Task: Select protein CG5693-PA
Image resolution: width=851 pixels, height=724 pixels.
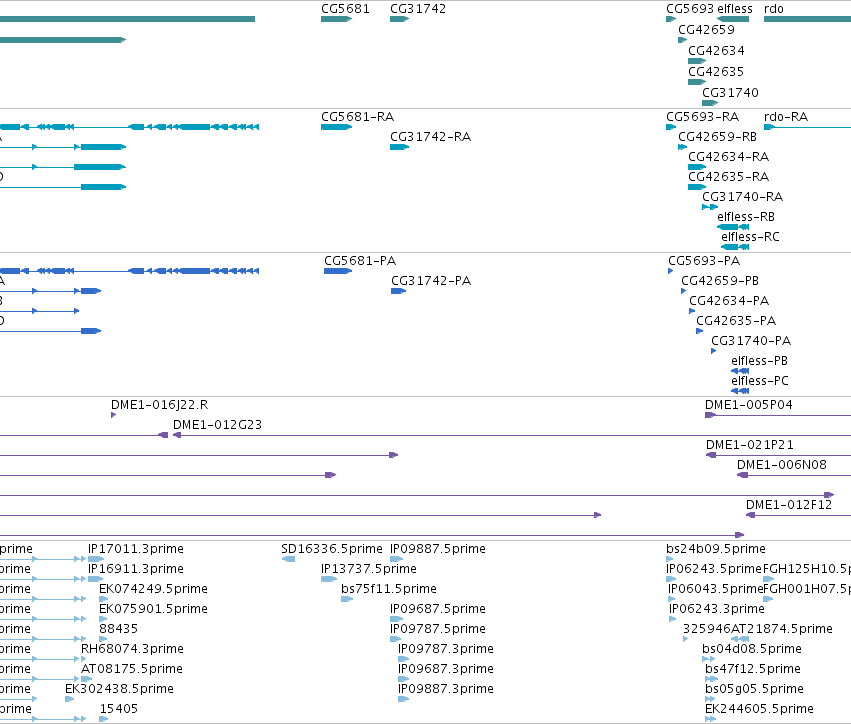Action: [671, 271]
